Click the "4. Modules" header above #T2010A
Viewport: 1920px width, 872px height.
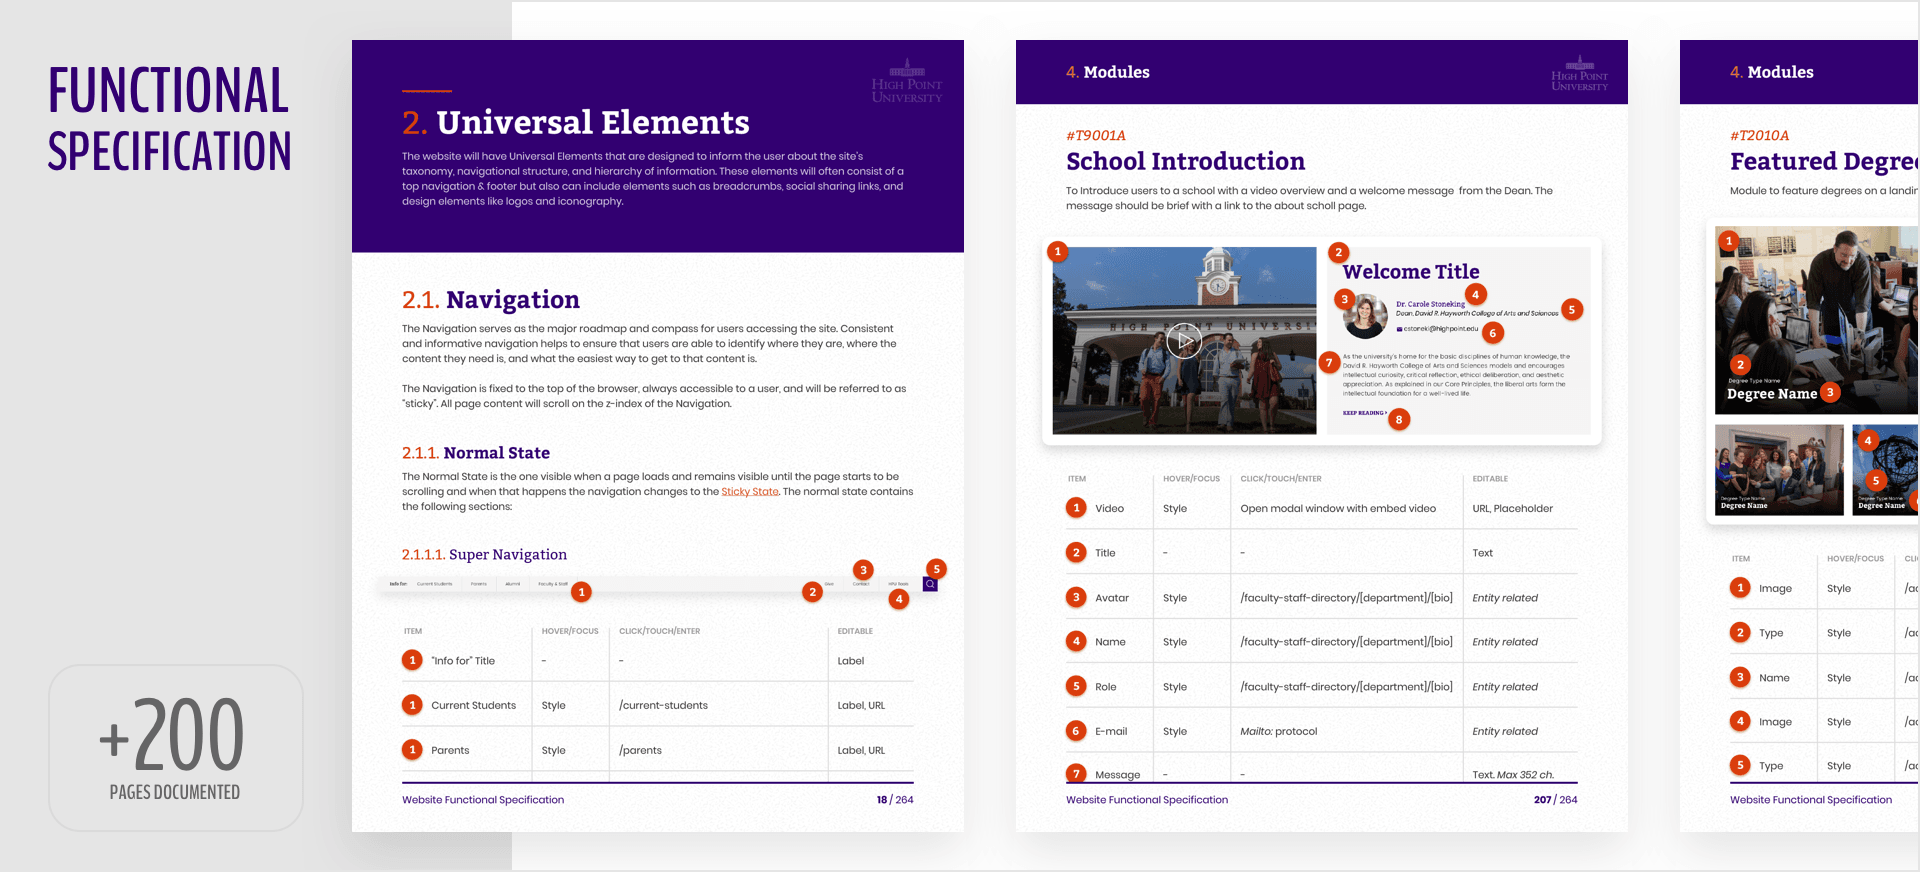tap(1772, 72)
